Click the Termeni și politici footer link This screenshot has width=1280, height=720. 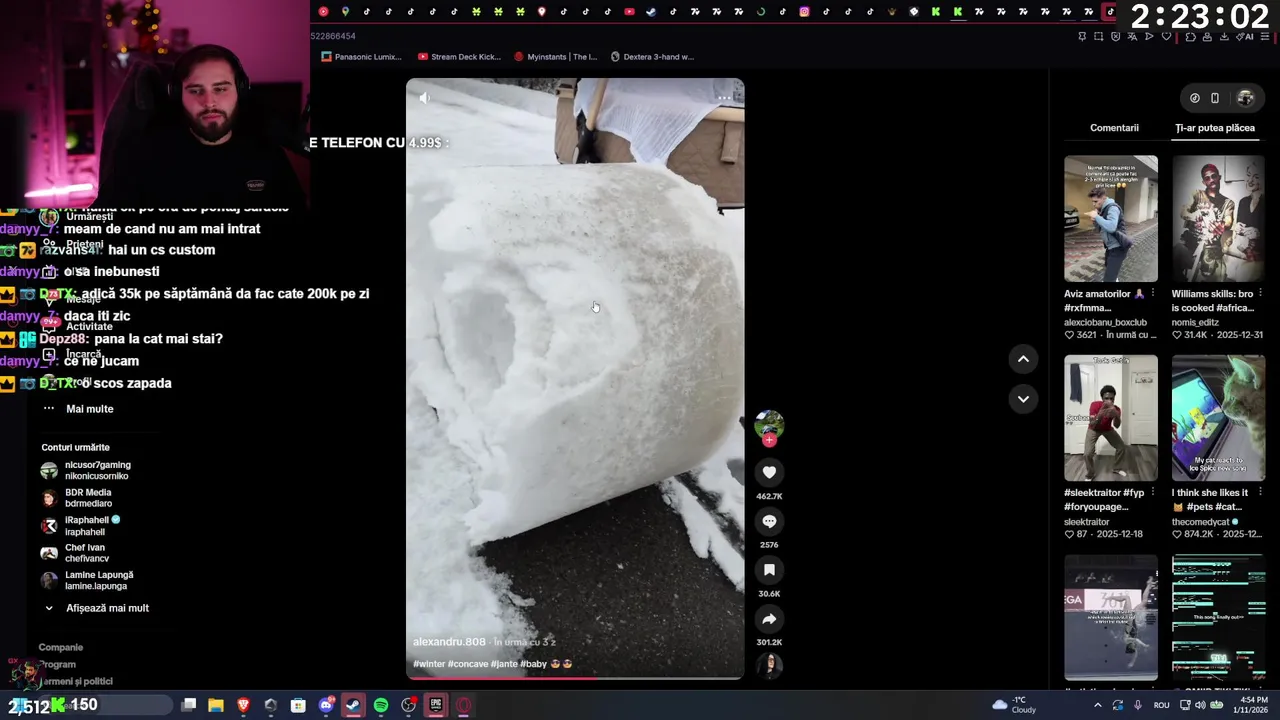(x=75, y=681)
